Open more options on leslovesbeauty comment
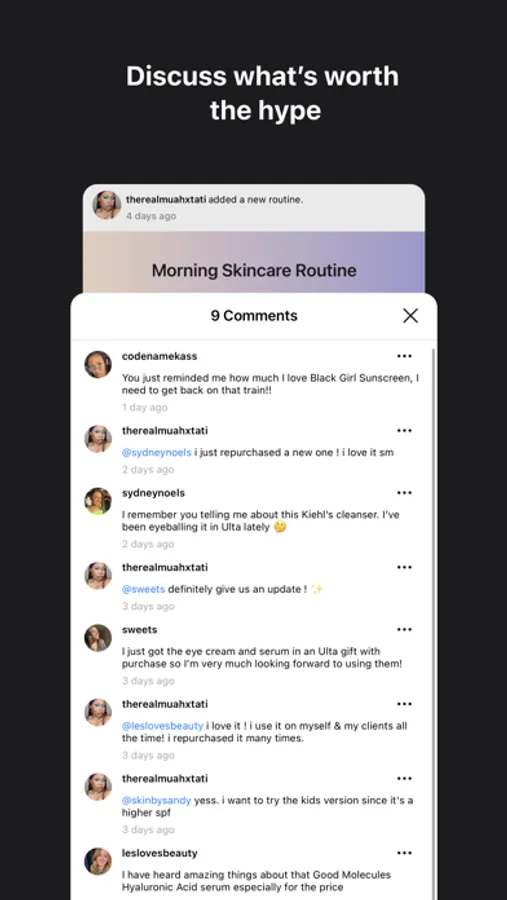This screenshot has width=507, height=900. (x=404, y=854)
